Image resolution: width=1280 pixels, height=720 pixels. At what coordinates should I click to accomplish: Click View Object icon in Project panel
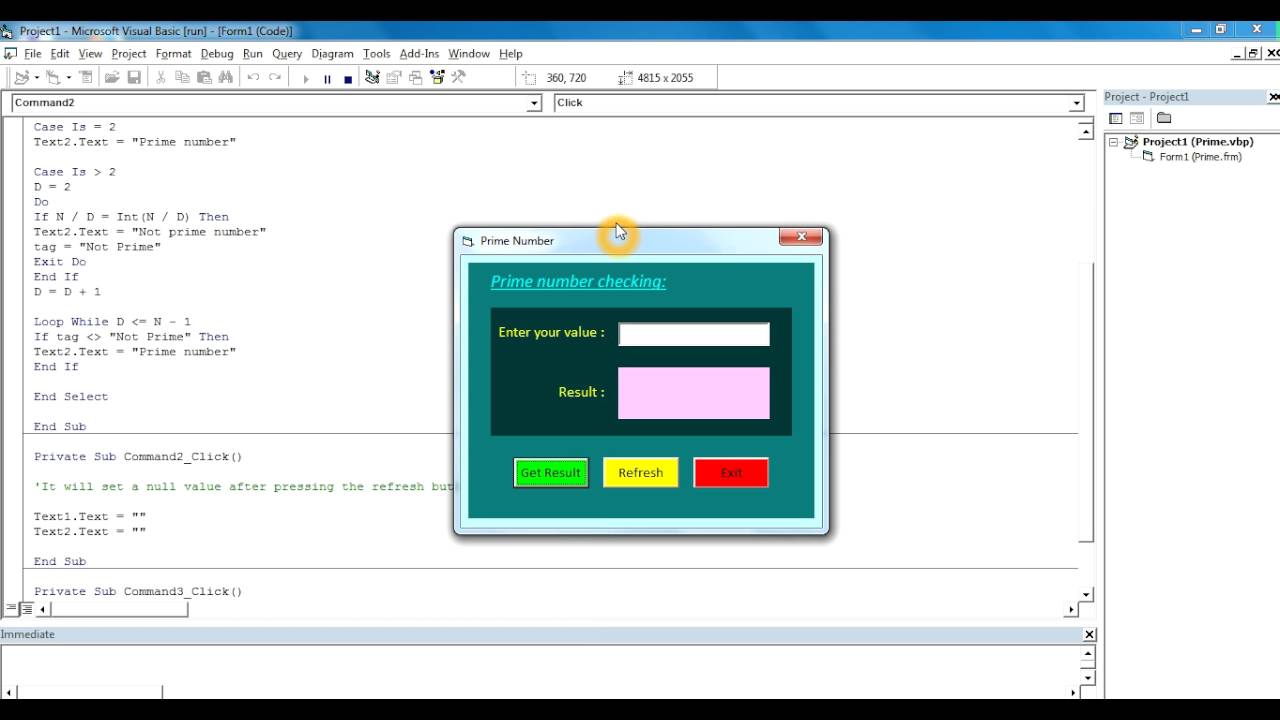pos(1137,118)
